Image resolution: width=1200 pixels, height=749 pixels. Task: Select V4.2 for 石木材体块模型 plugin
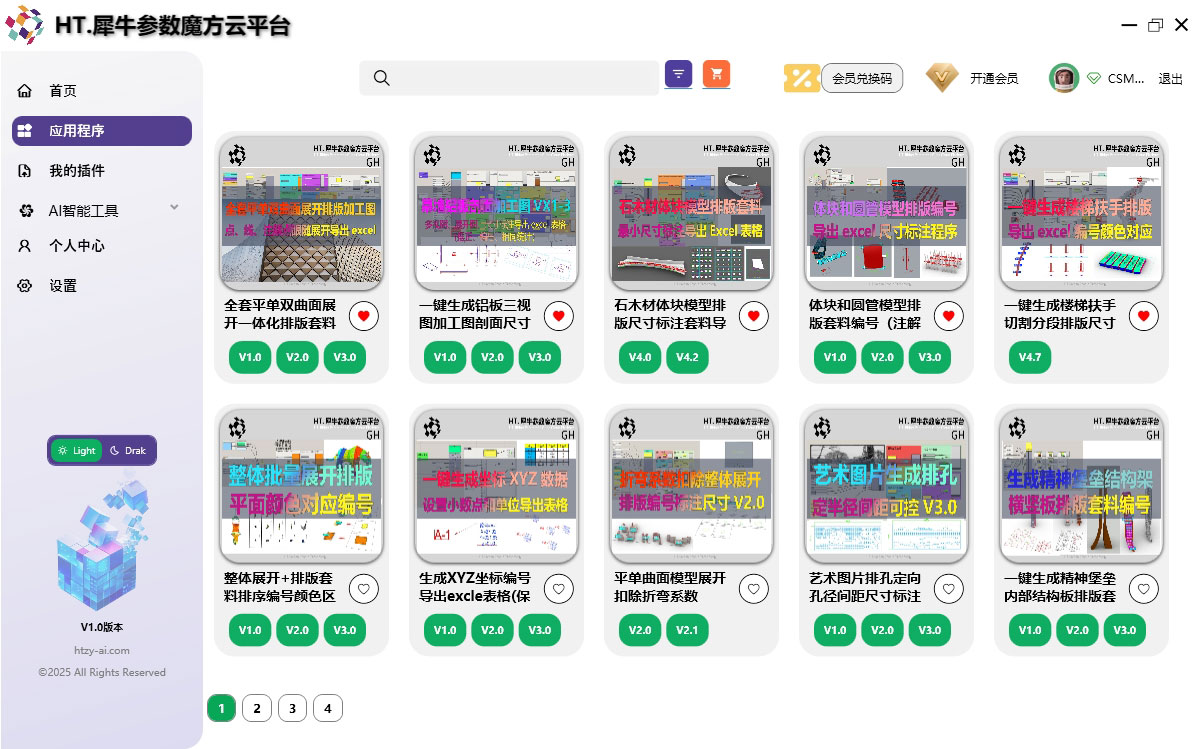point(687,357)
